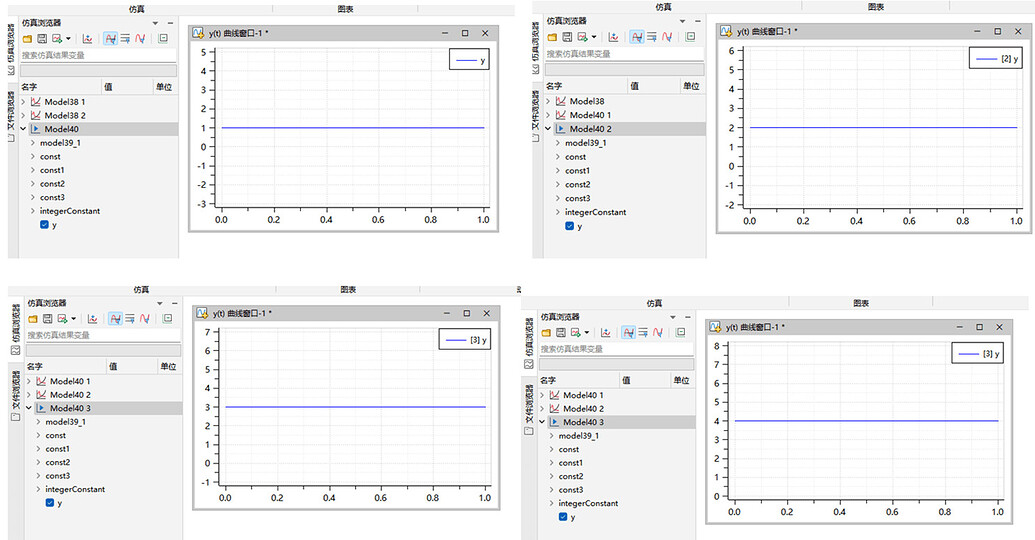The width and height of the screenshot is (1035, 540).
Task: Select Model38 result beside the y=2 plot
Action: coord(587,101)
